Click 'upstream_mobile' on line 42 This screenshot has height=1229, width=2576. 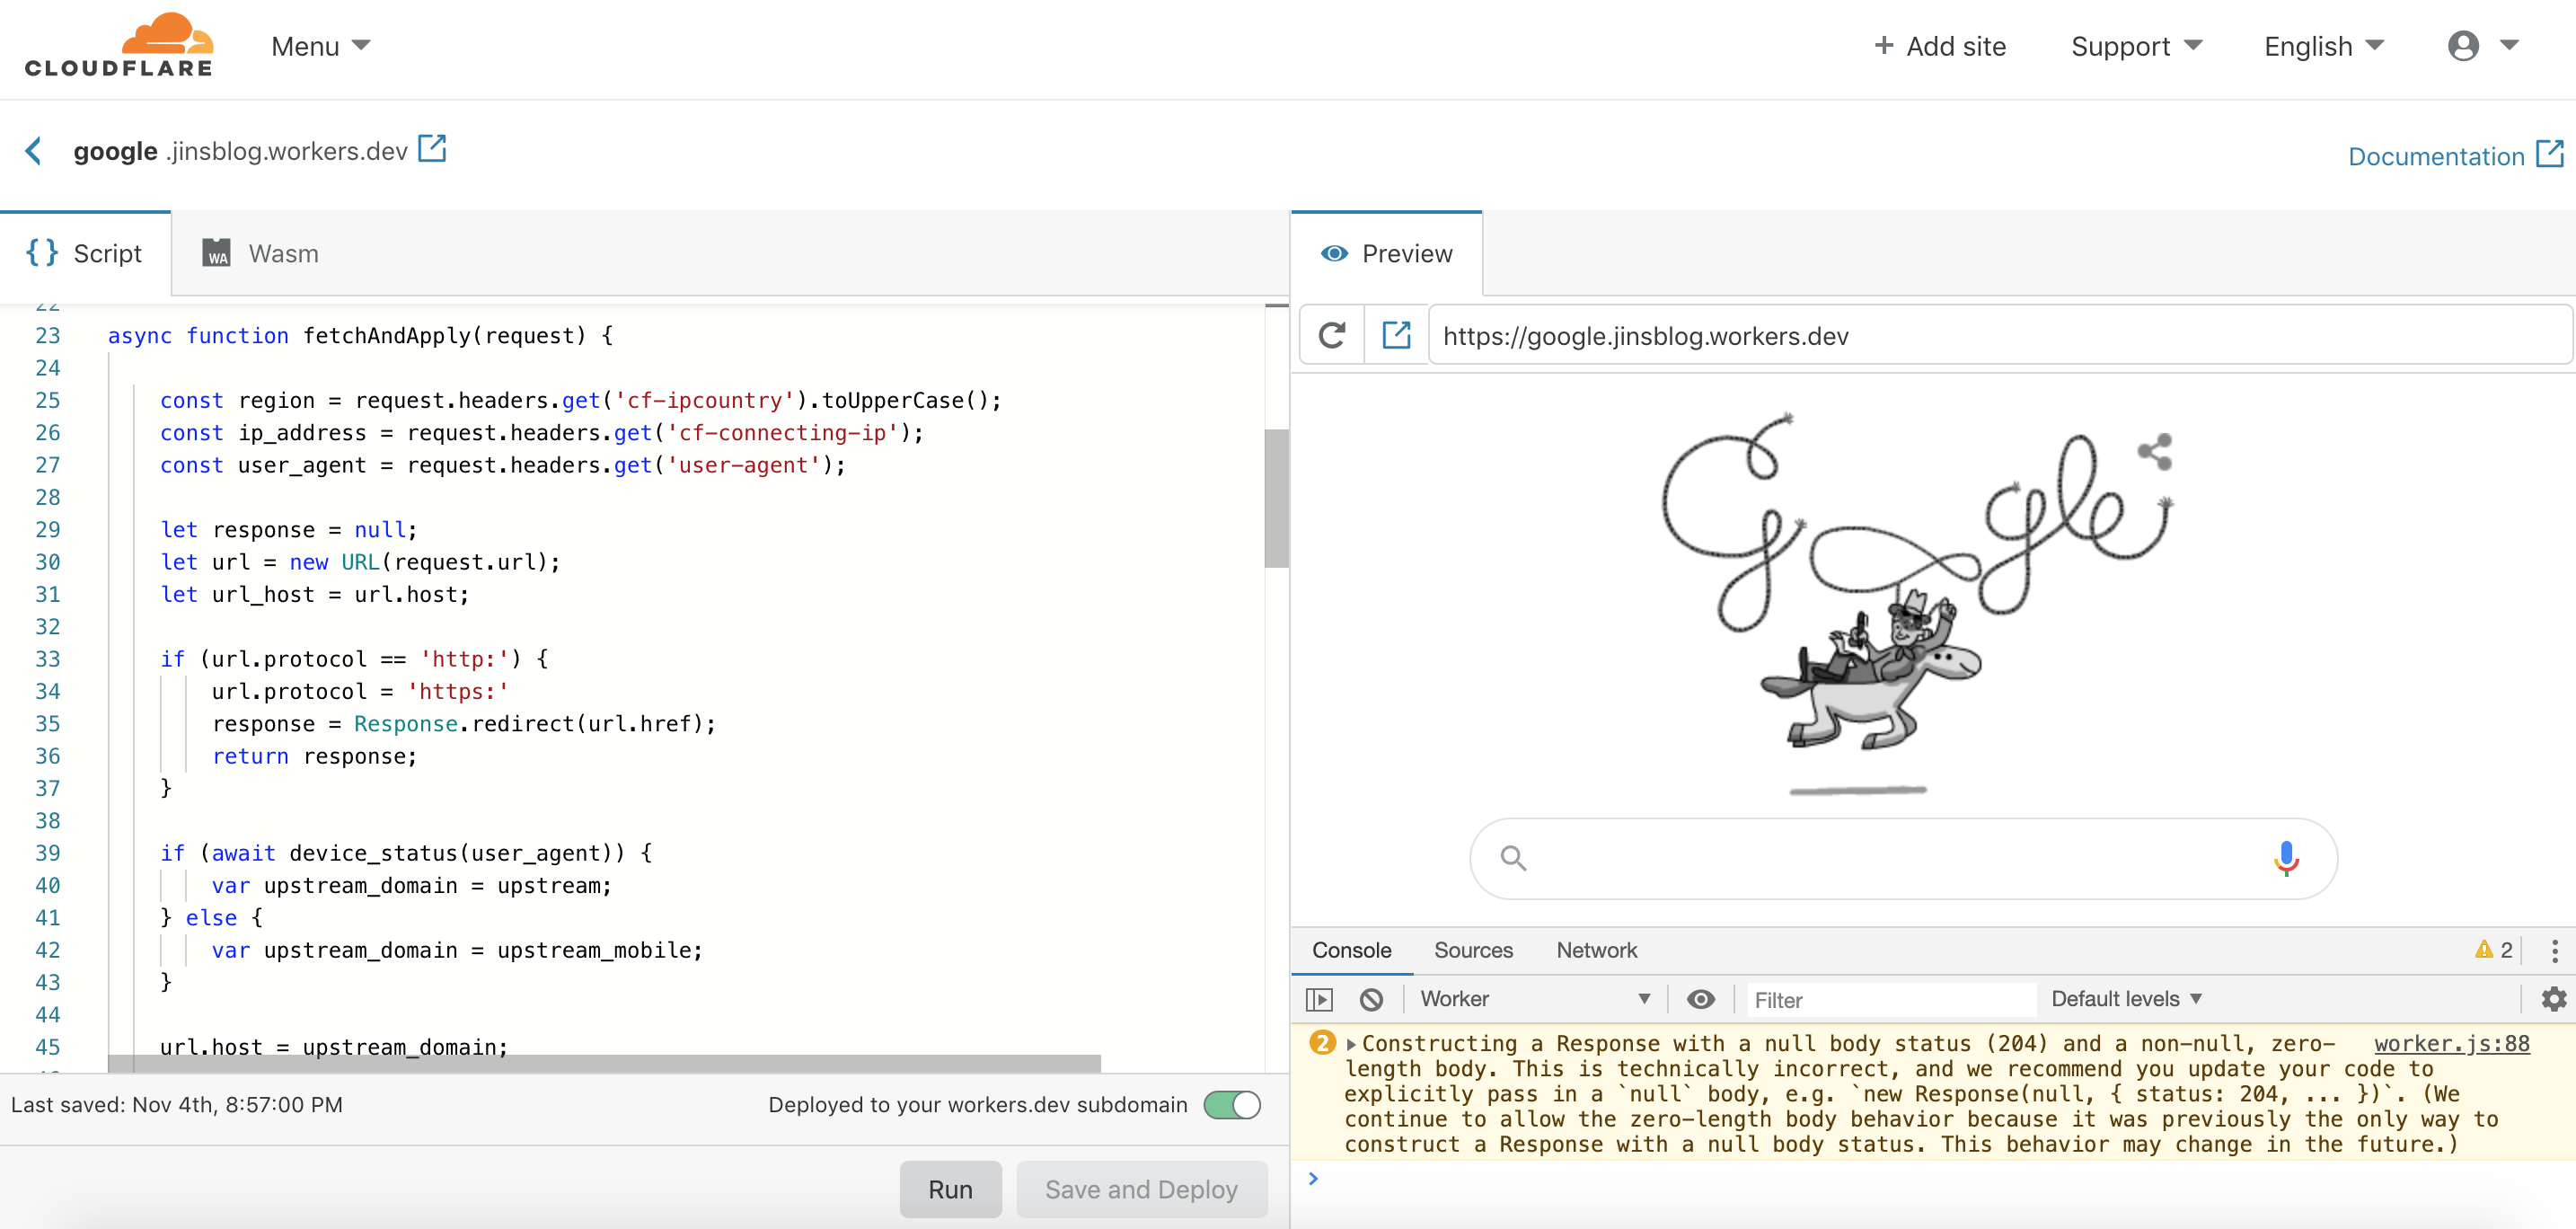(x=593, y=950)
